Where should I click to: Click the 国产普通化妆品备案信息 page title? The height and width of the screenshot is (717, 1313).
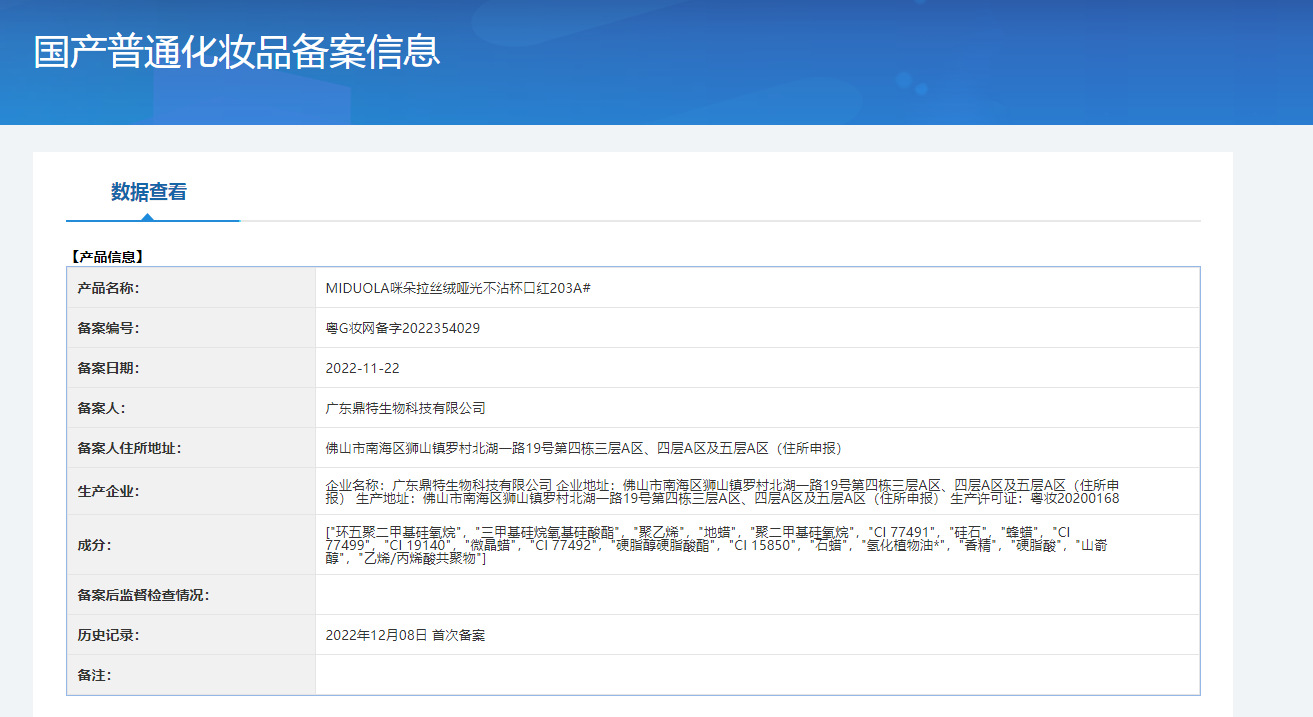pos(237,52)
